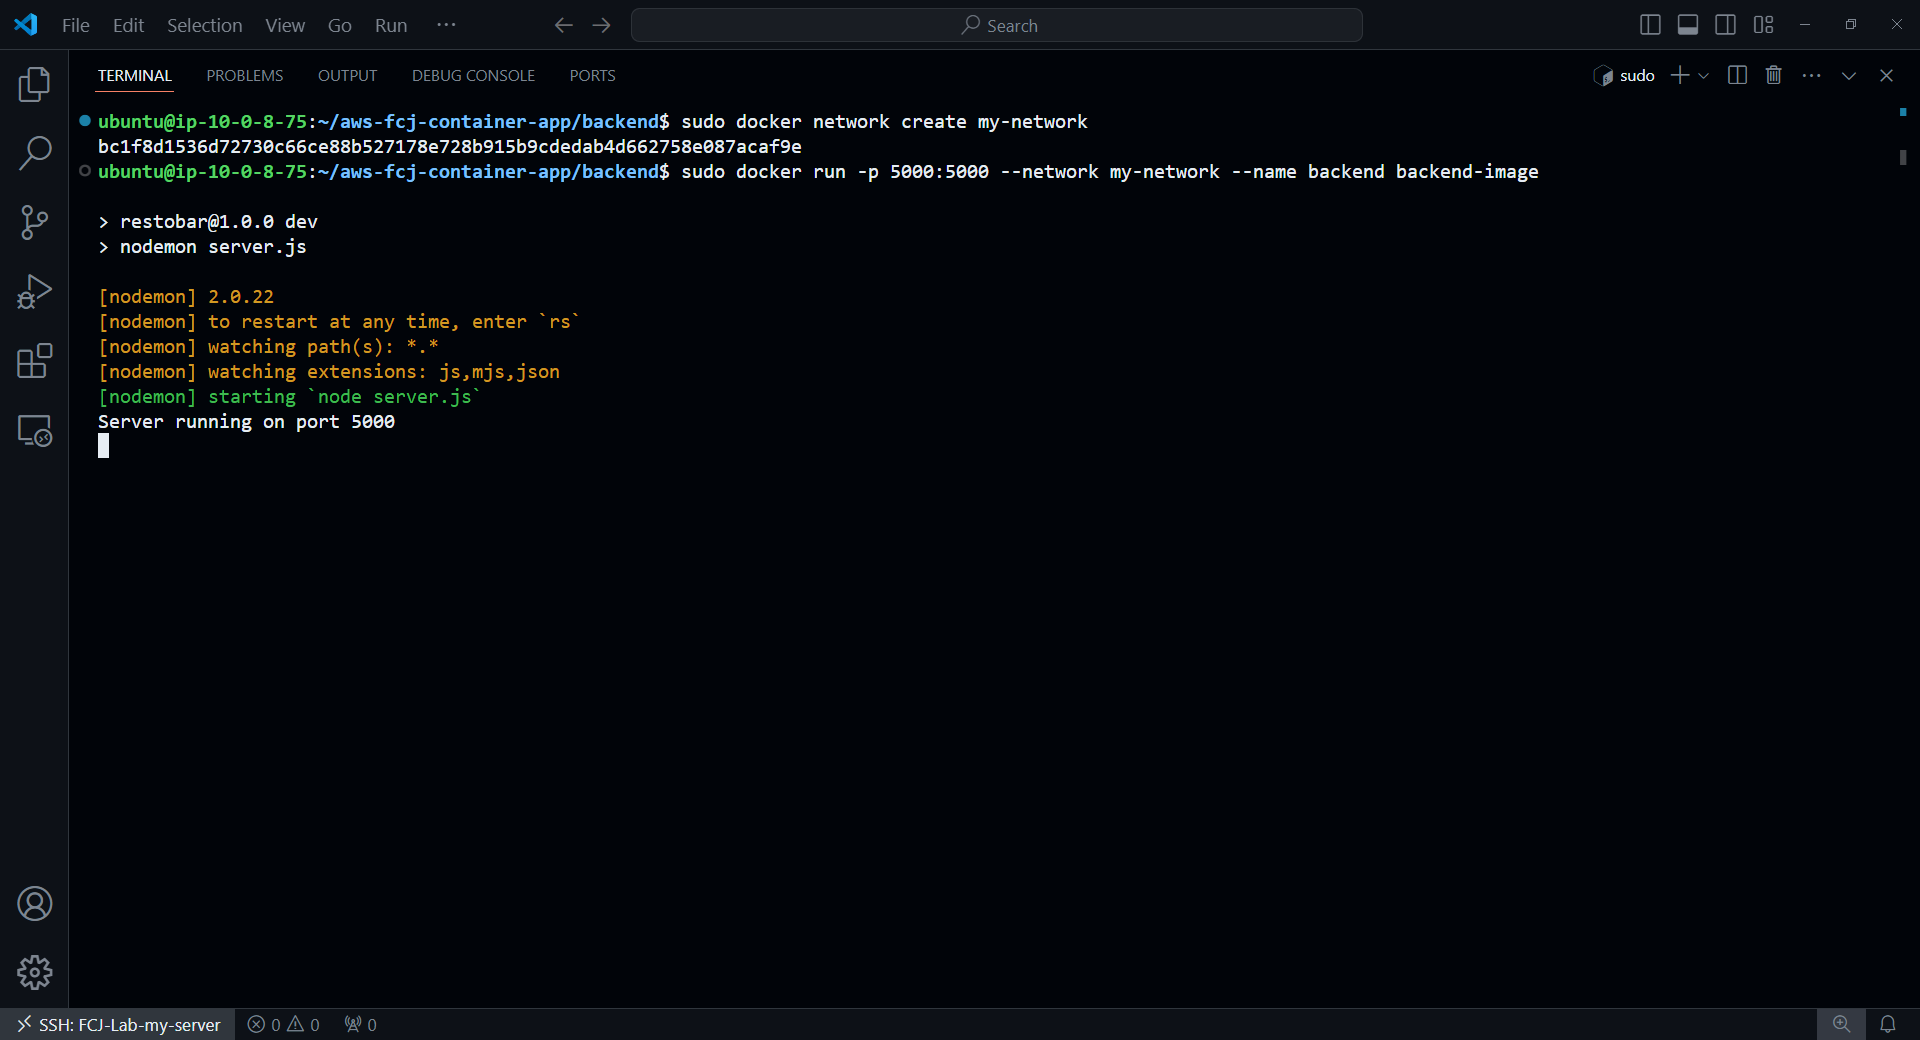Click the terminal scrollbar thumb
This screenshot has width=1920, height=1040.
(1903, 157)
